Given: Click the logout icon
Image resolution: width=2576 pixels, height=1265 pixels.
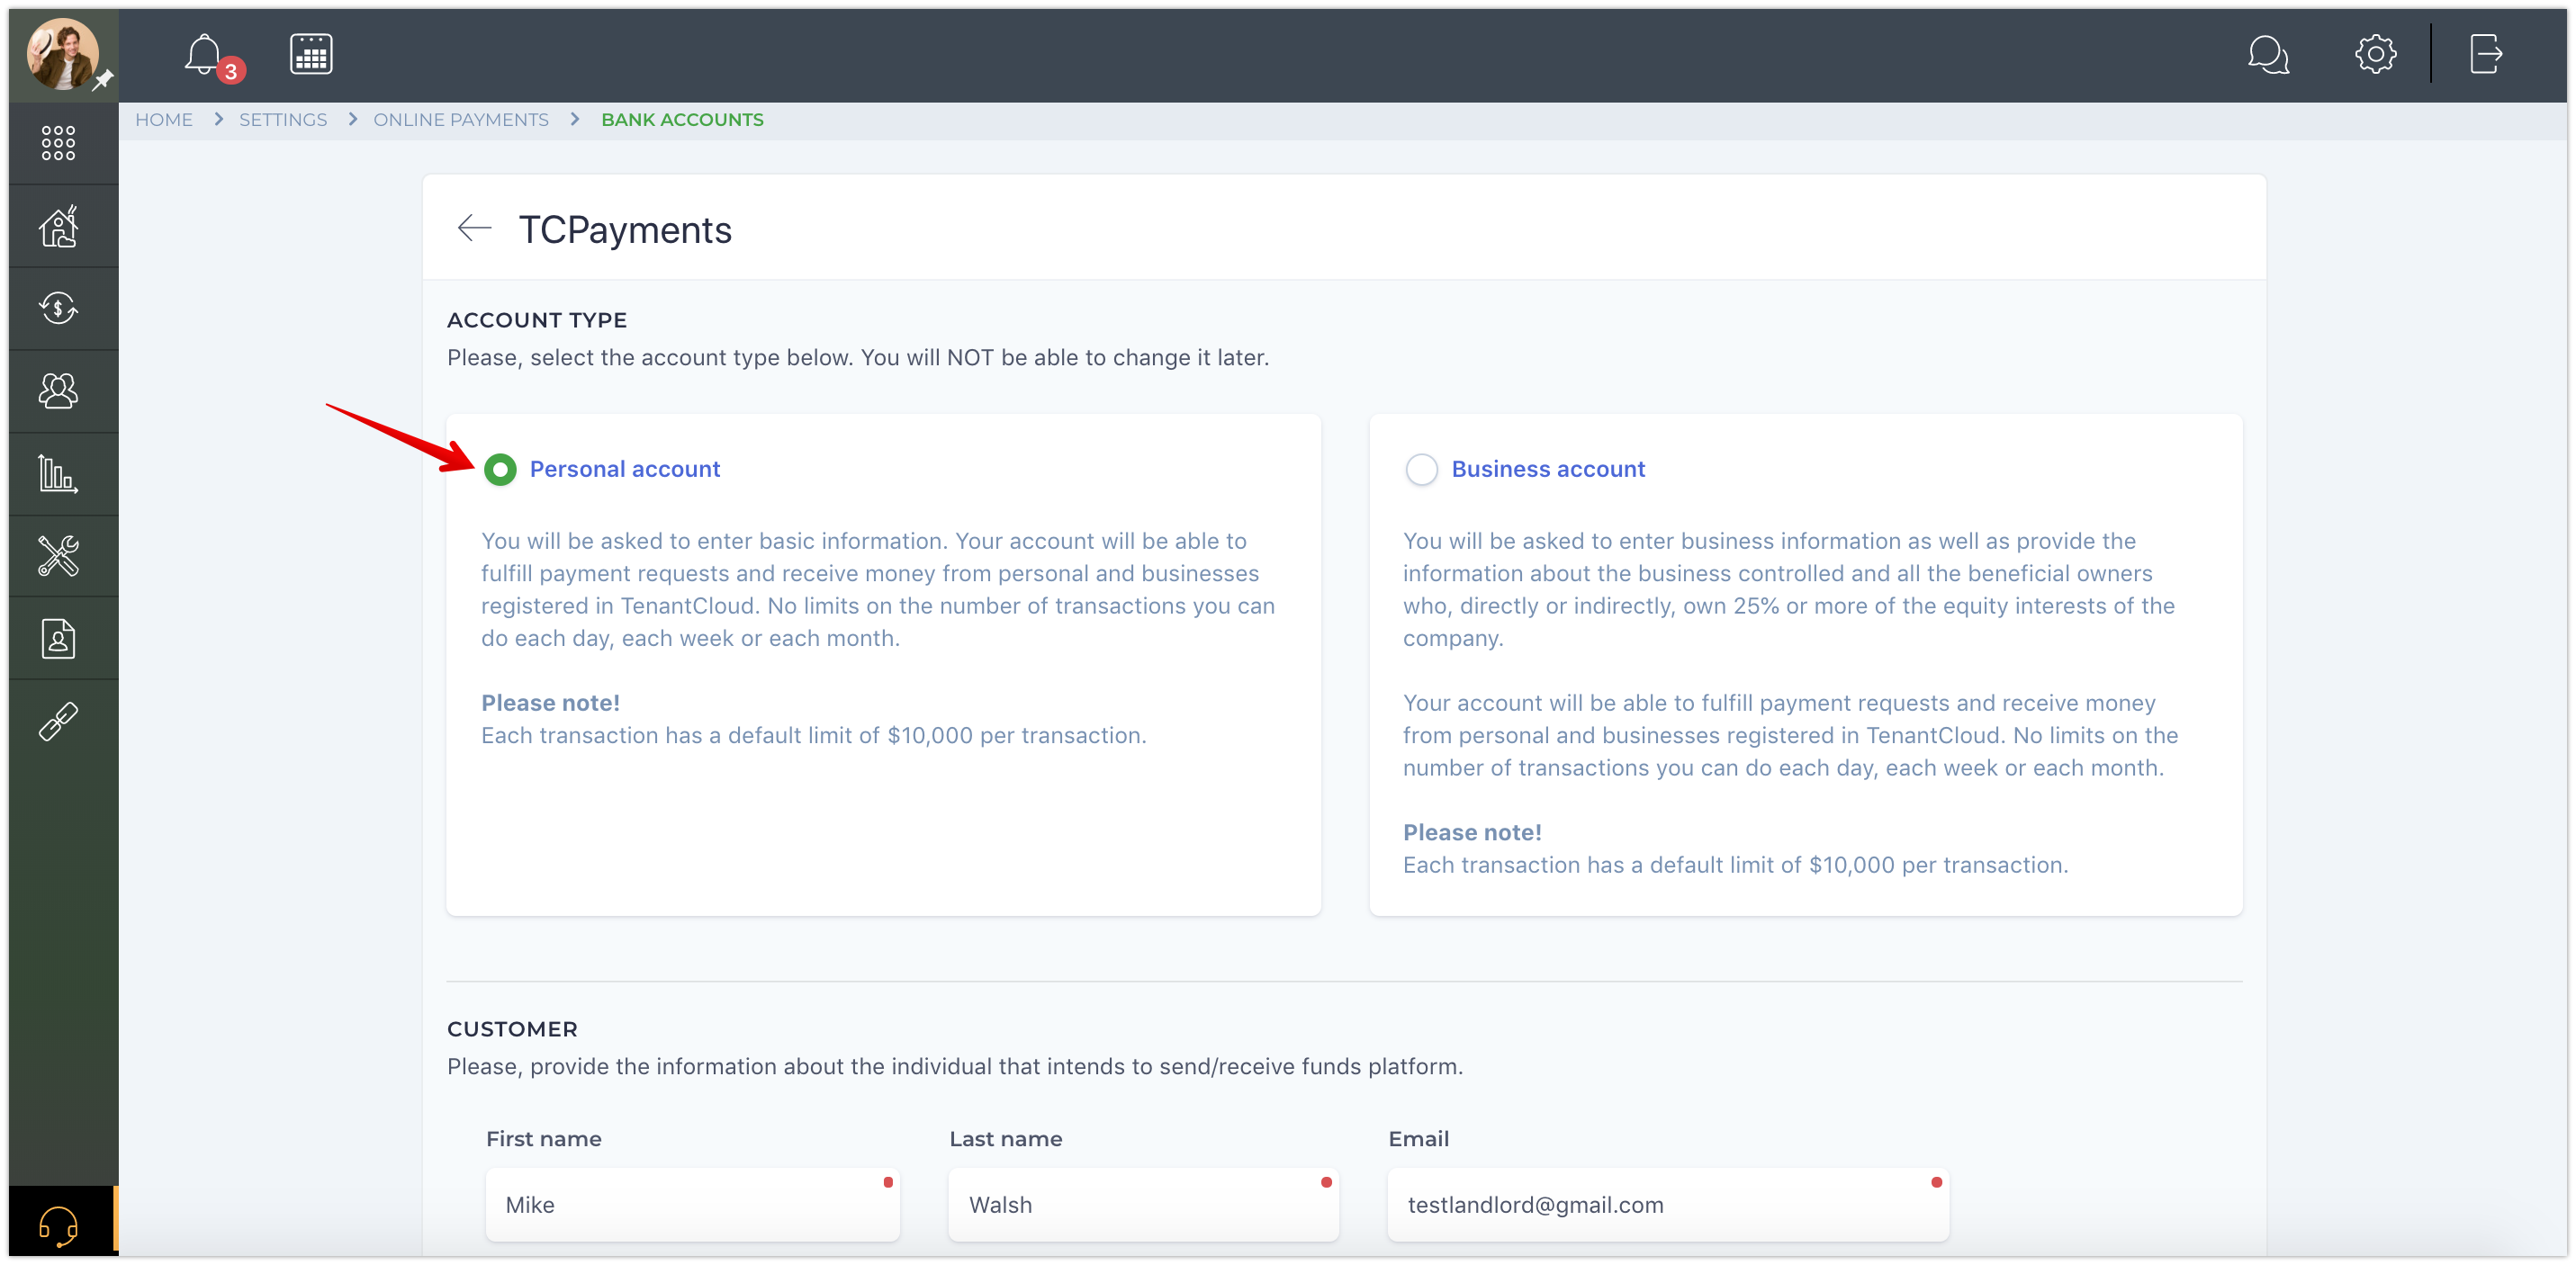Looking at the screenshot, I should click(2486, 54).
